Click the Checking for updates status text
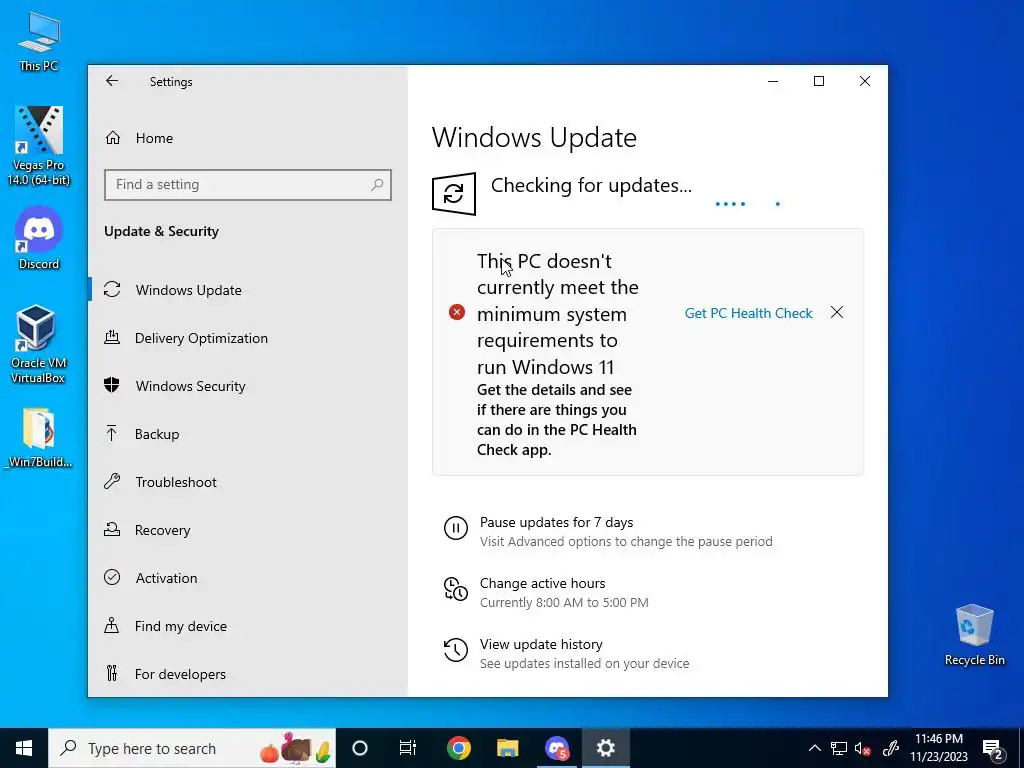 [x=591, y=185]
